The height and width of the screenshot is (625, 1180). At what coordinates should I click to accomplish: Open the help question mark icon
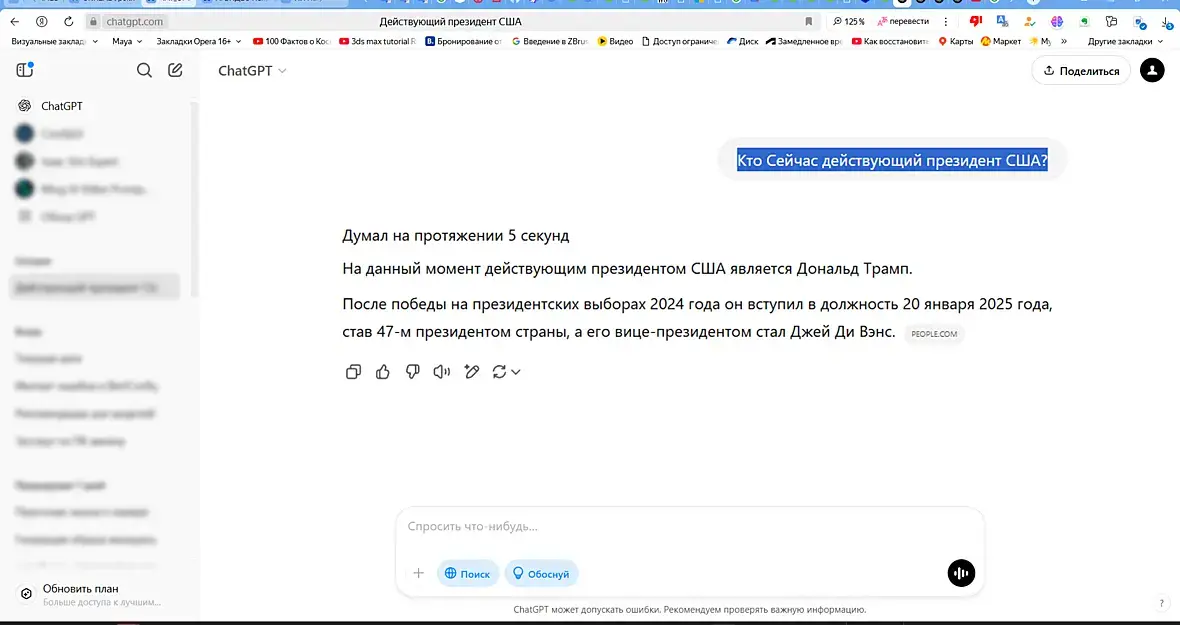click(1161, 603)
